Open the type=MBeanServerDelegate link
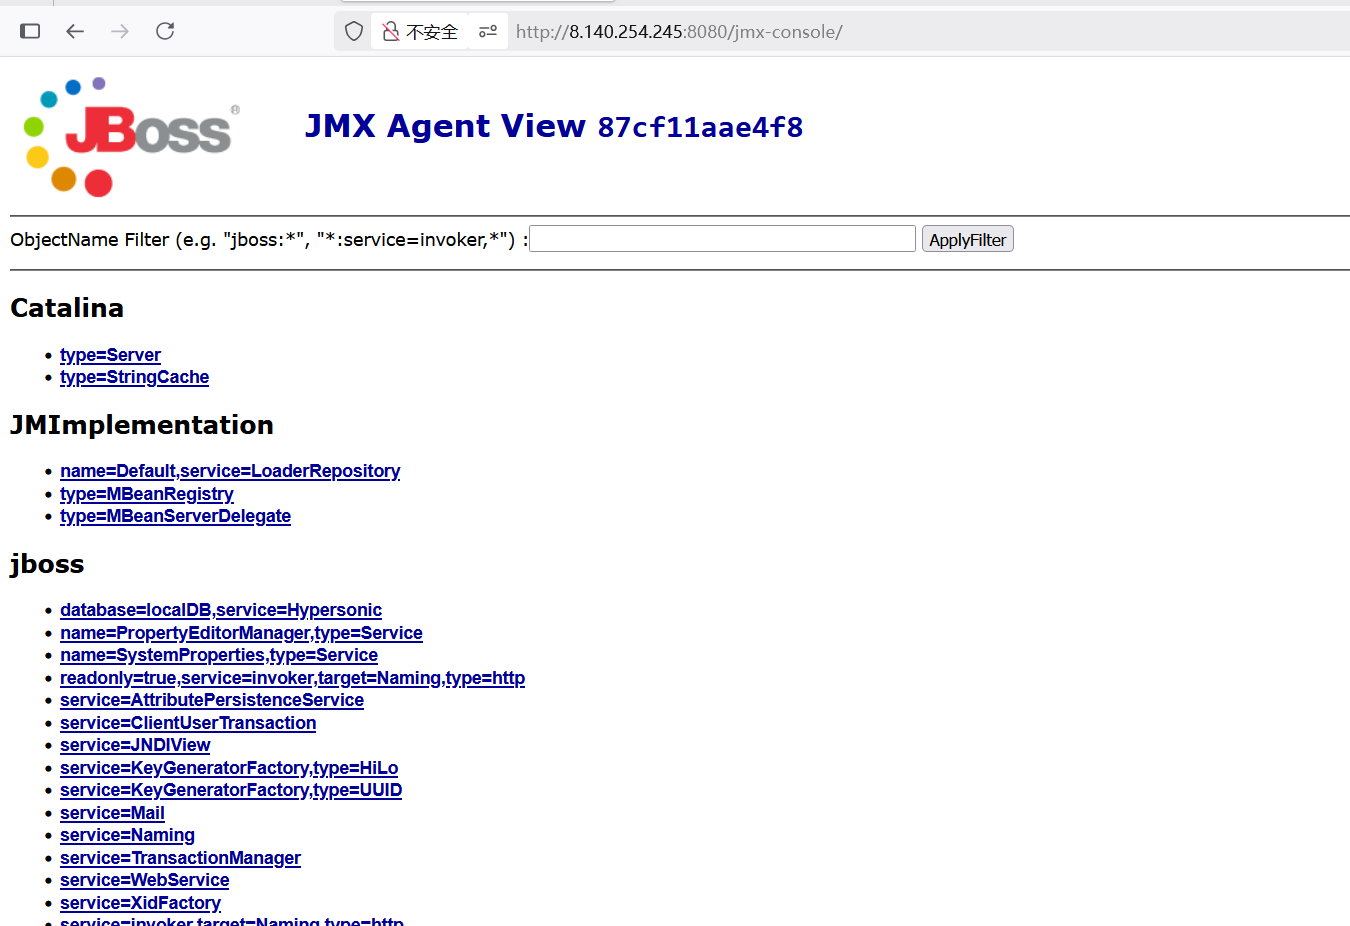This screenshot has height=926, width=1350. click(x=175, y=516)
